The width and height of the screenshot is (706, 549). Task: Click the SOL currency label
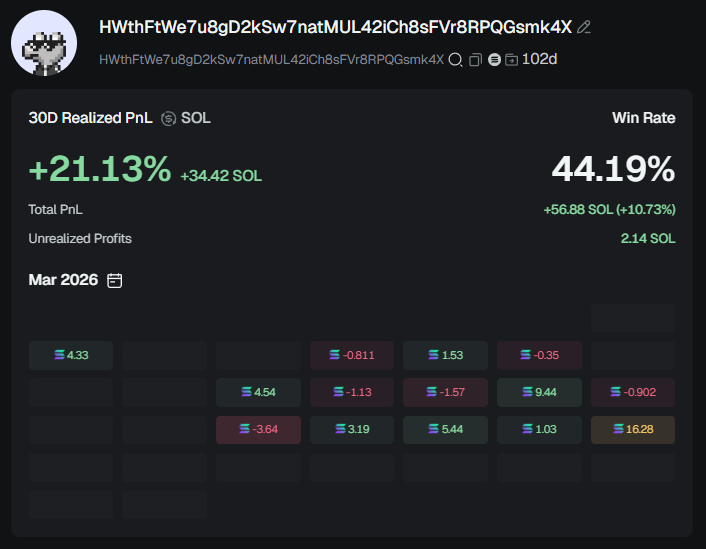(x=196, y=118)
